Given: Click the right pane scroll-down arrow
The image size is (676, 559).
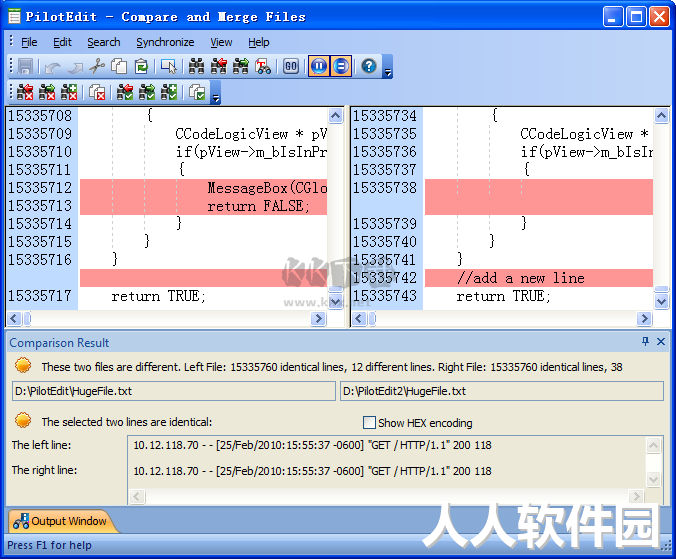Looking at the screenshot, I should coord(661,301).
